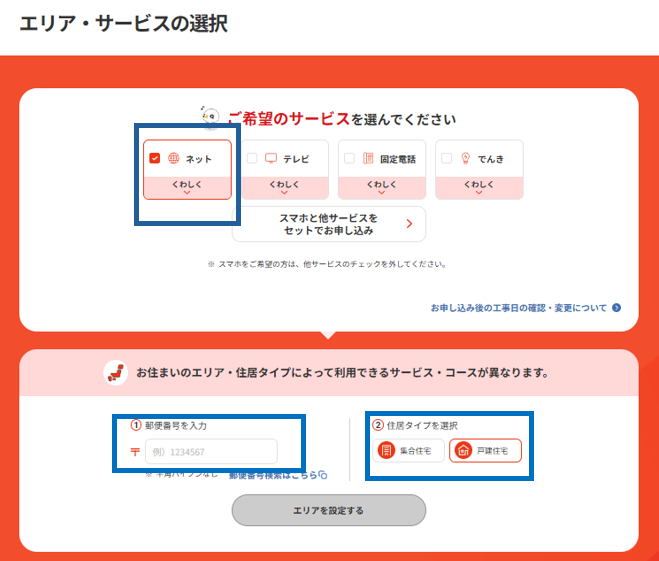Open the 郵便番号検索はこちら link

coord(273,475)
